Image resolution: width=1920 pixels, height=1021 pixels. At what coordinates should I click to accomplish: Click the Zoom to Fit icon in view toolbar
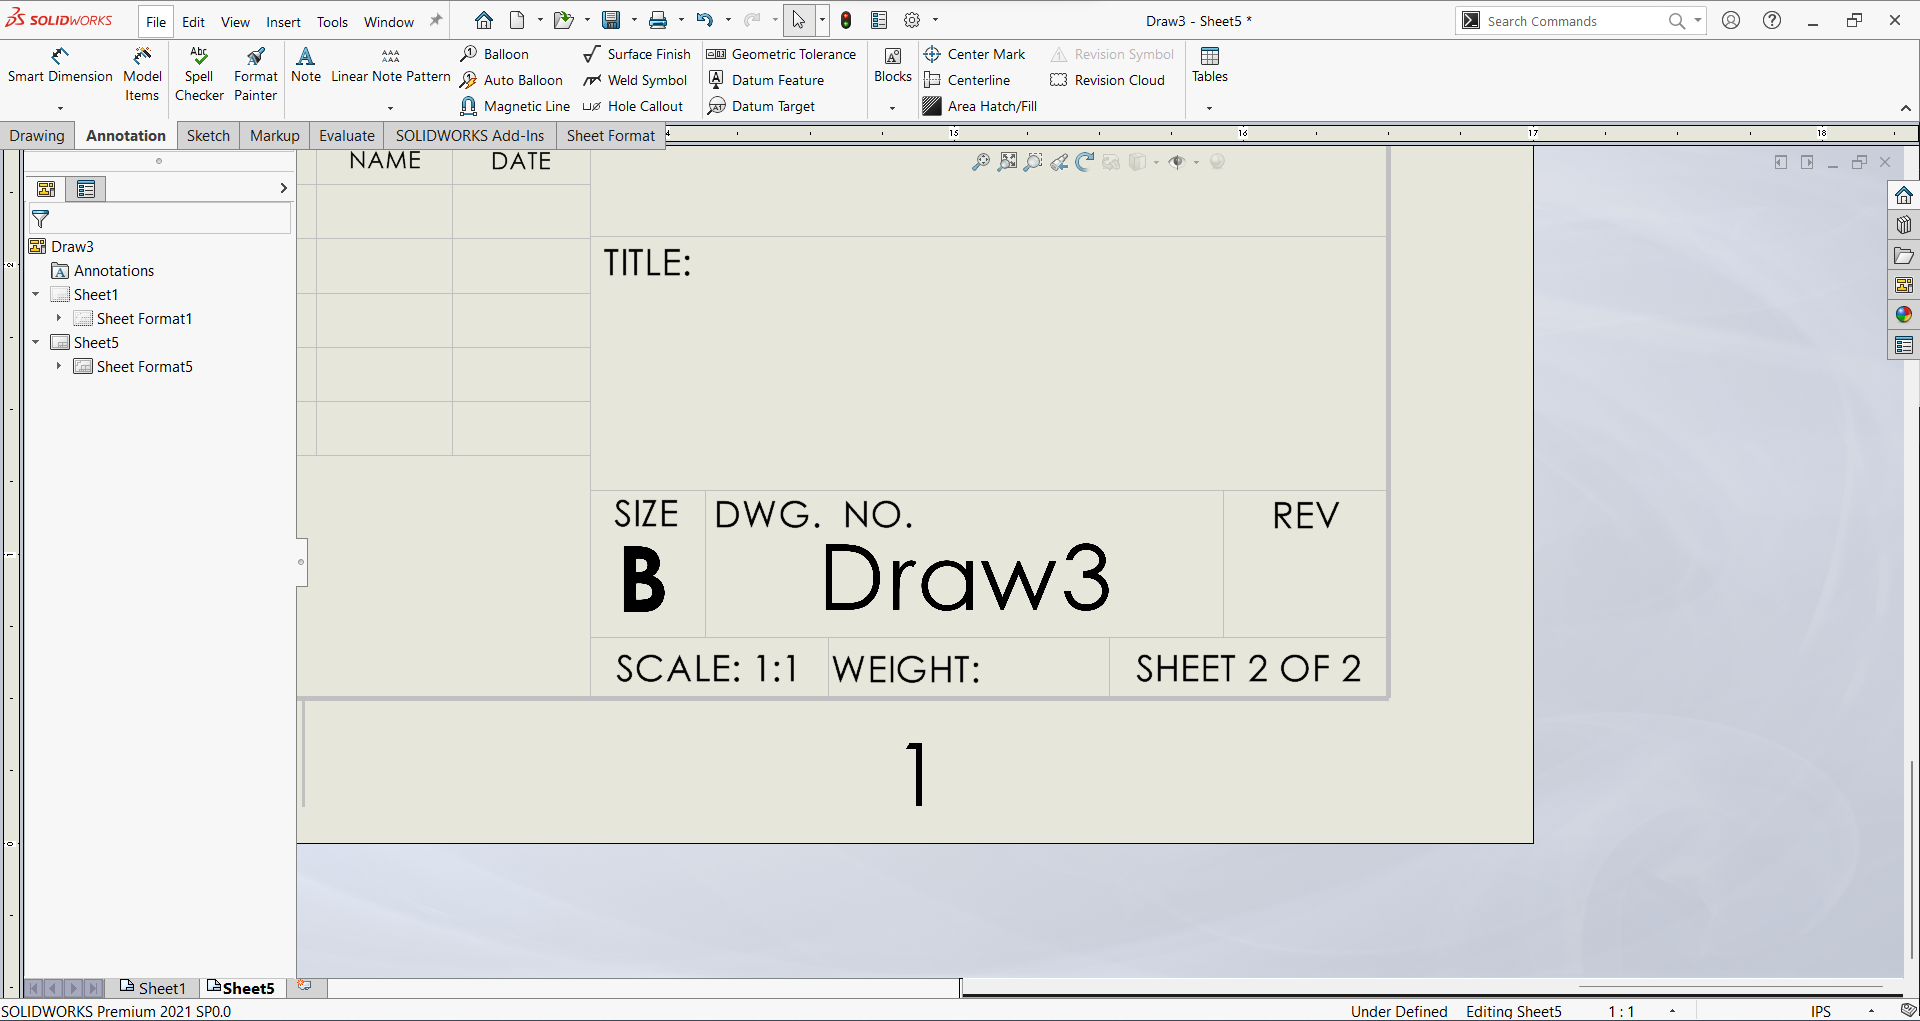tap(981, 162)
